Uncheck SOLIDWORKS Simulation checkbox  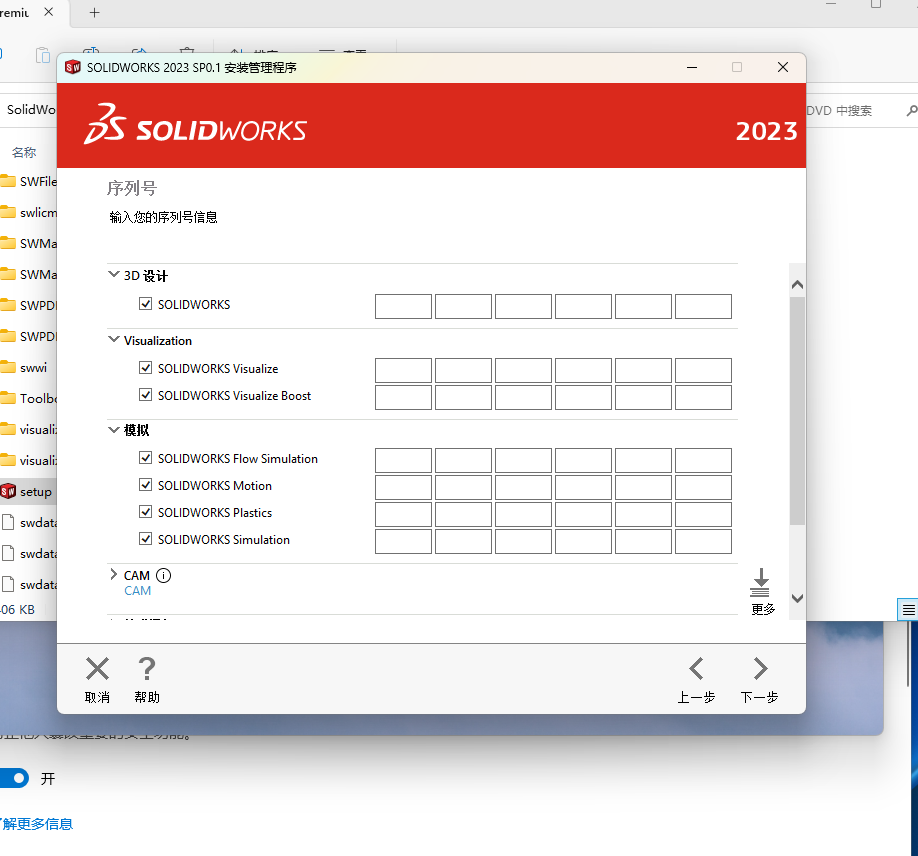coord(146,539)
